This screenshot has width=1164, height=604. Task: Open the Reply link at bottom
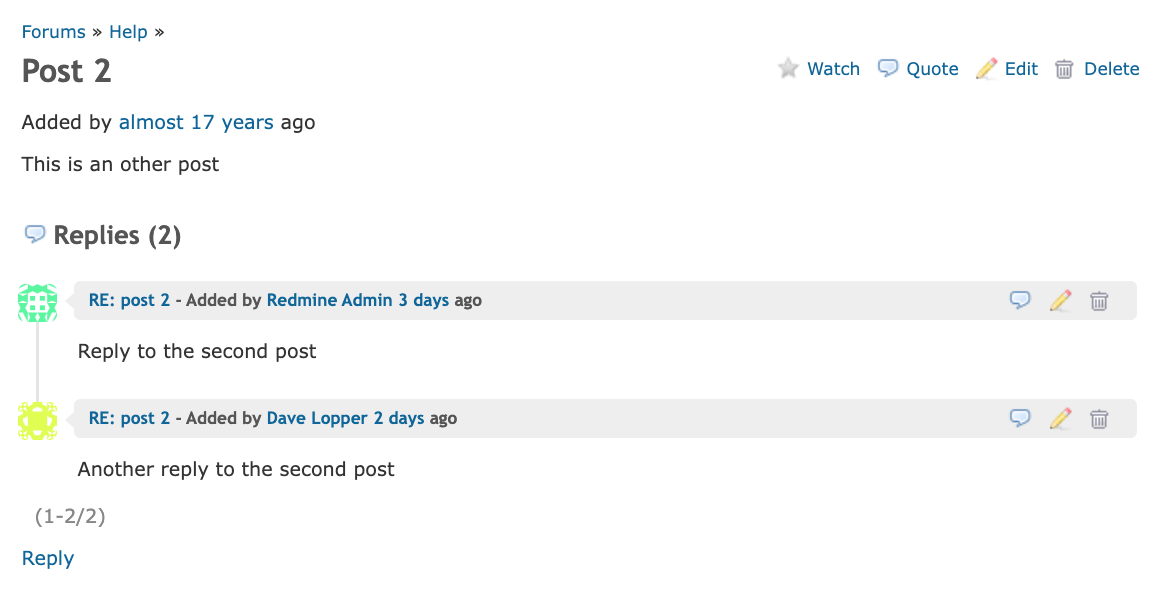[x=48, y=559]
